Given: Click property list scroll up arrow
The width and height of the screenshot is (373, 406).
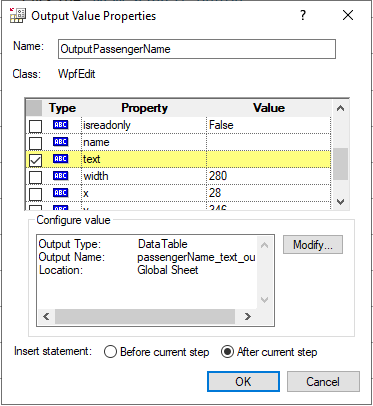Looking at the screenshot, I should coord(340,108).
